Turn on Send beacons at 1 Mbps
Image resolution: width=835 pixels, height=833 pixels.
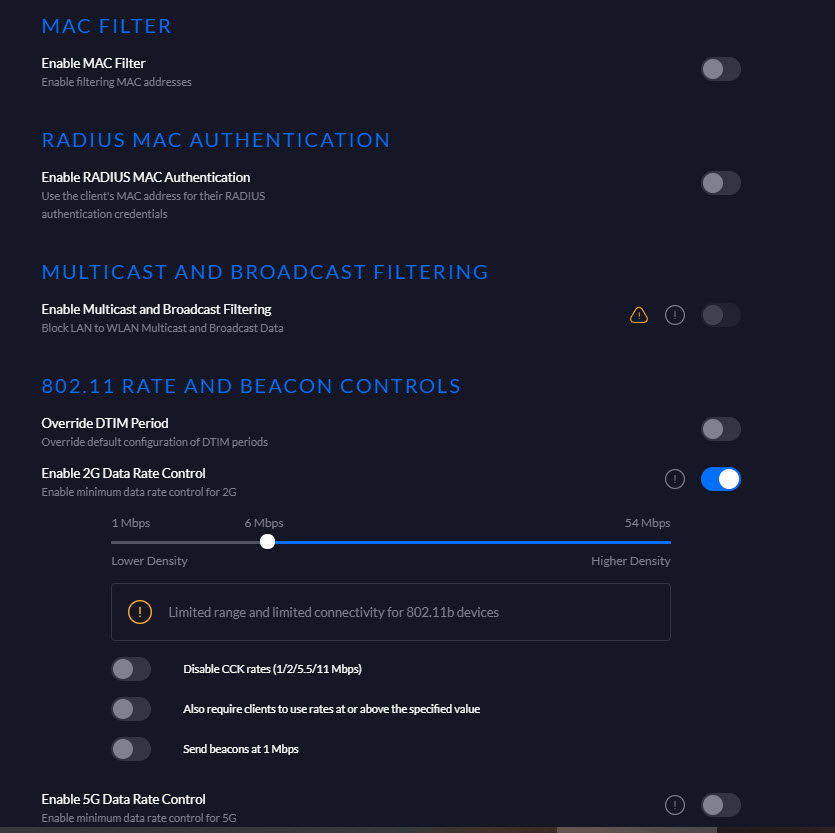click(x=131, y=749)
